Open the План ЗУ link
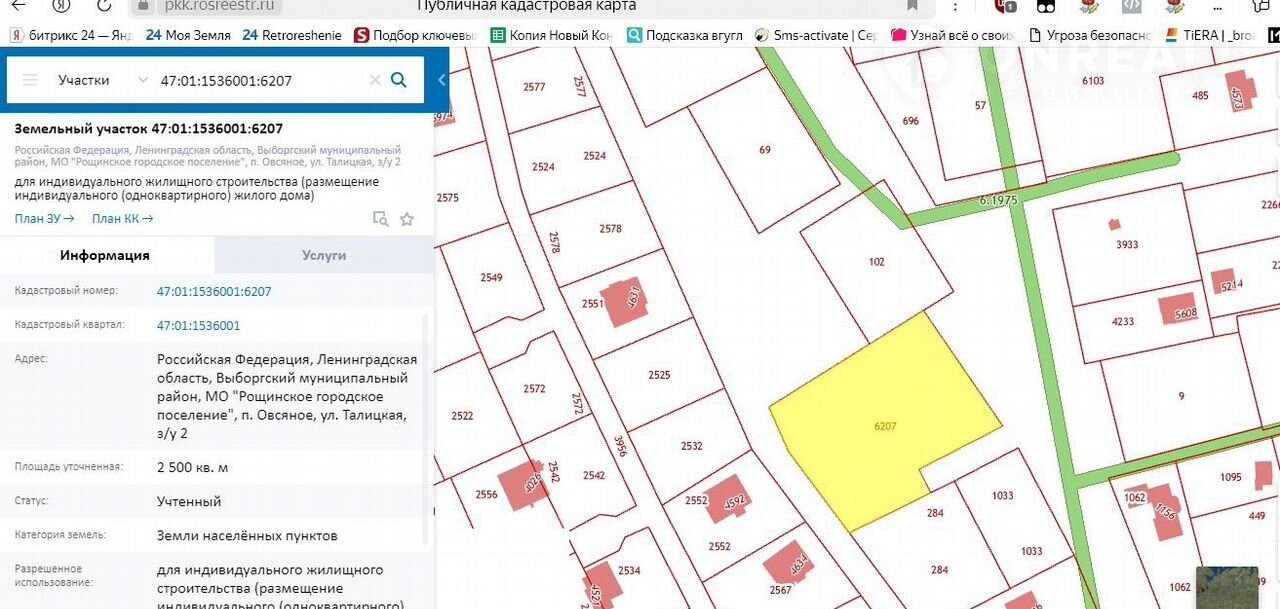 [x=44, y=219]
